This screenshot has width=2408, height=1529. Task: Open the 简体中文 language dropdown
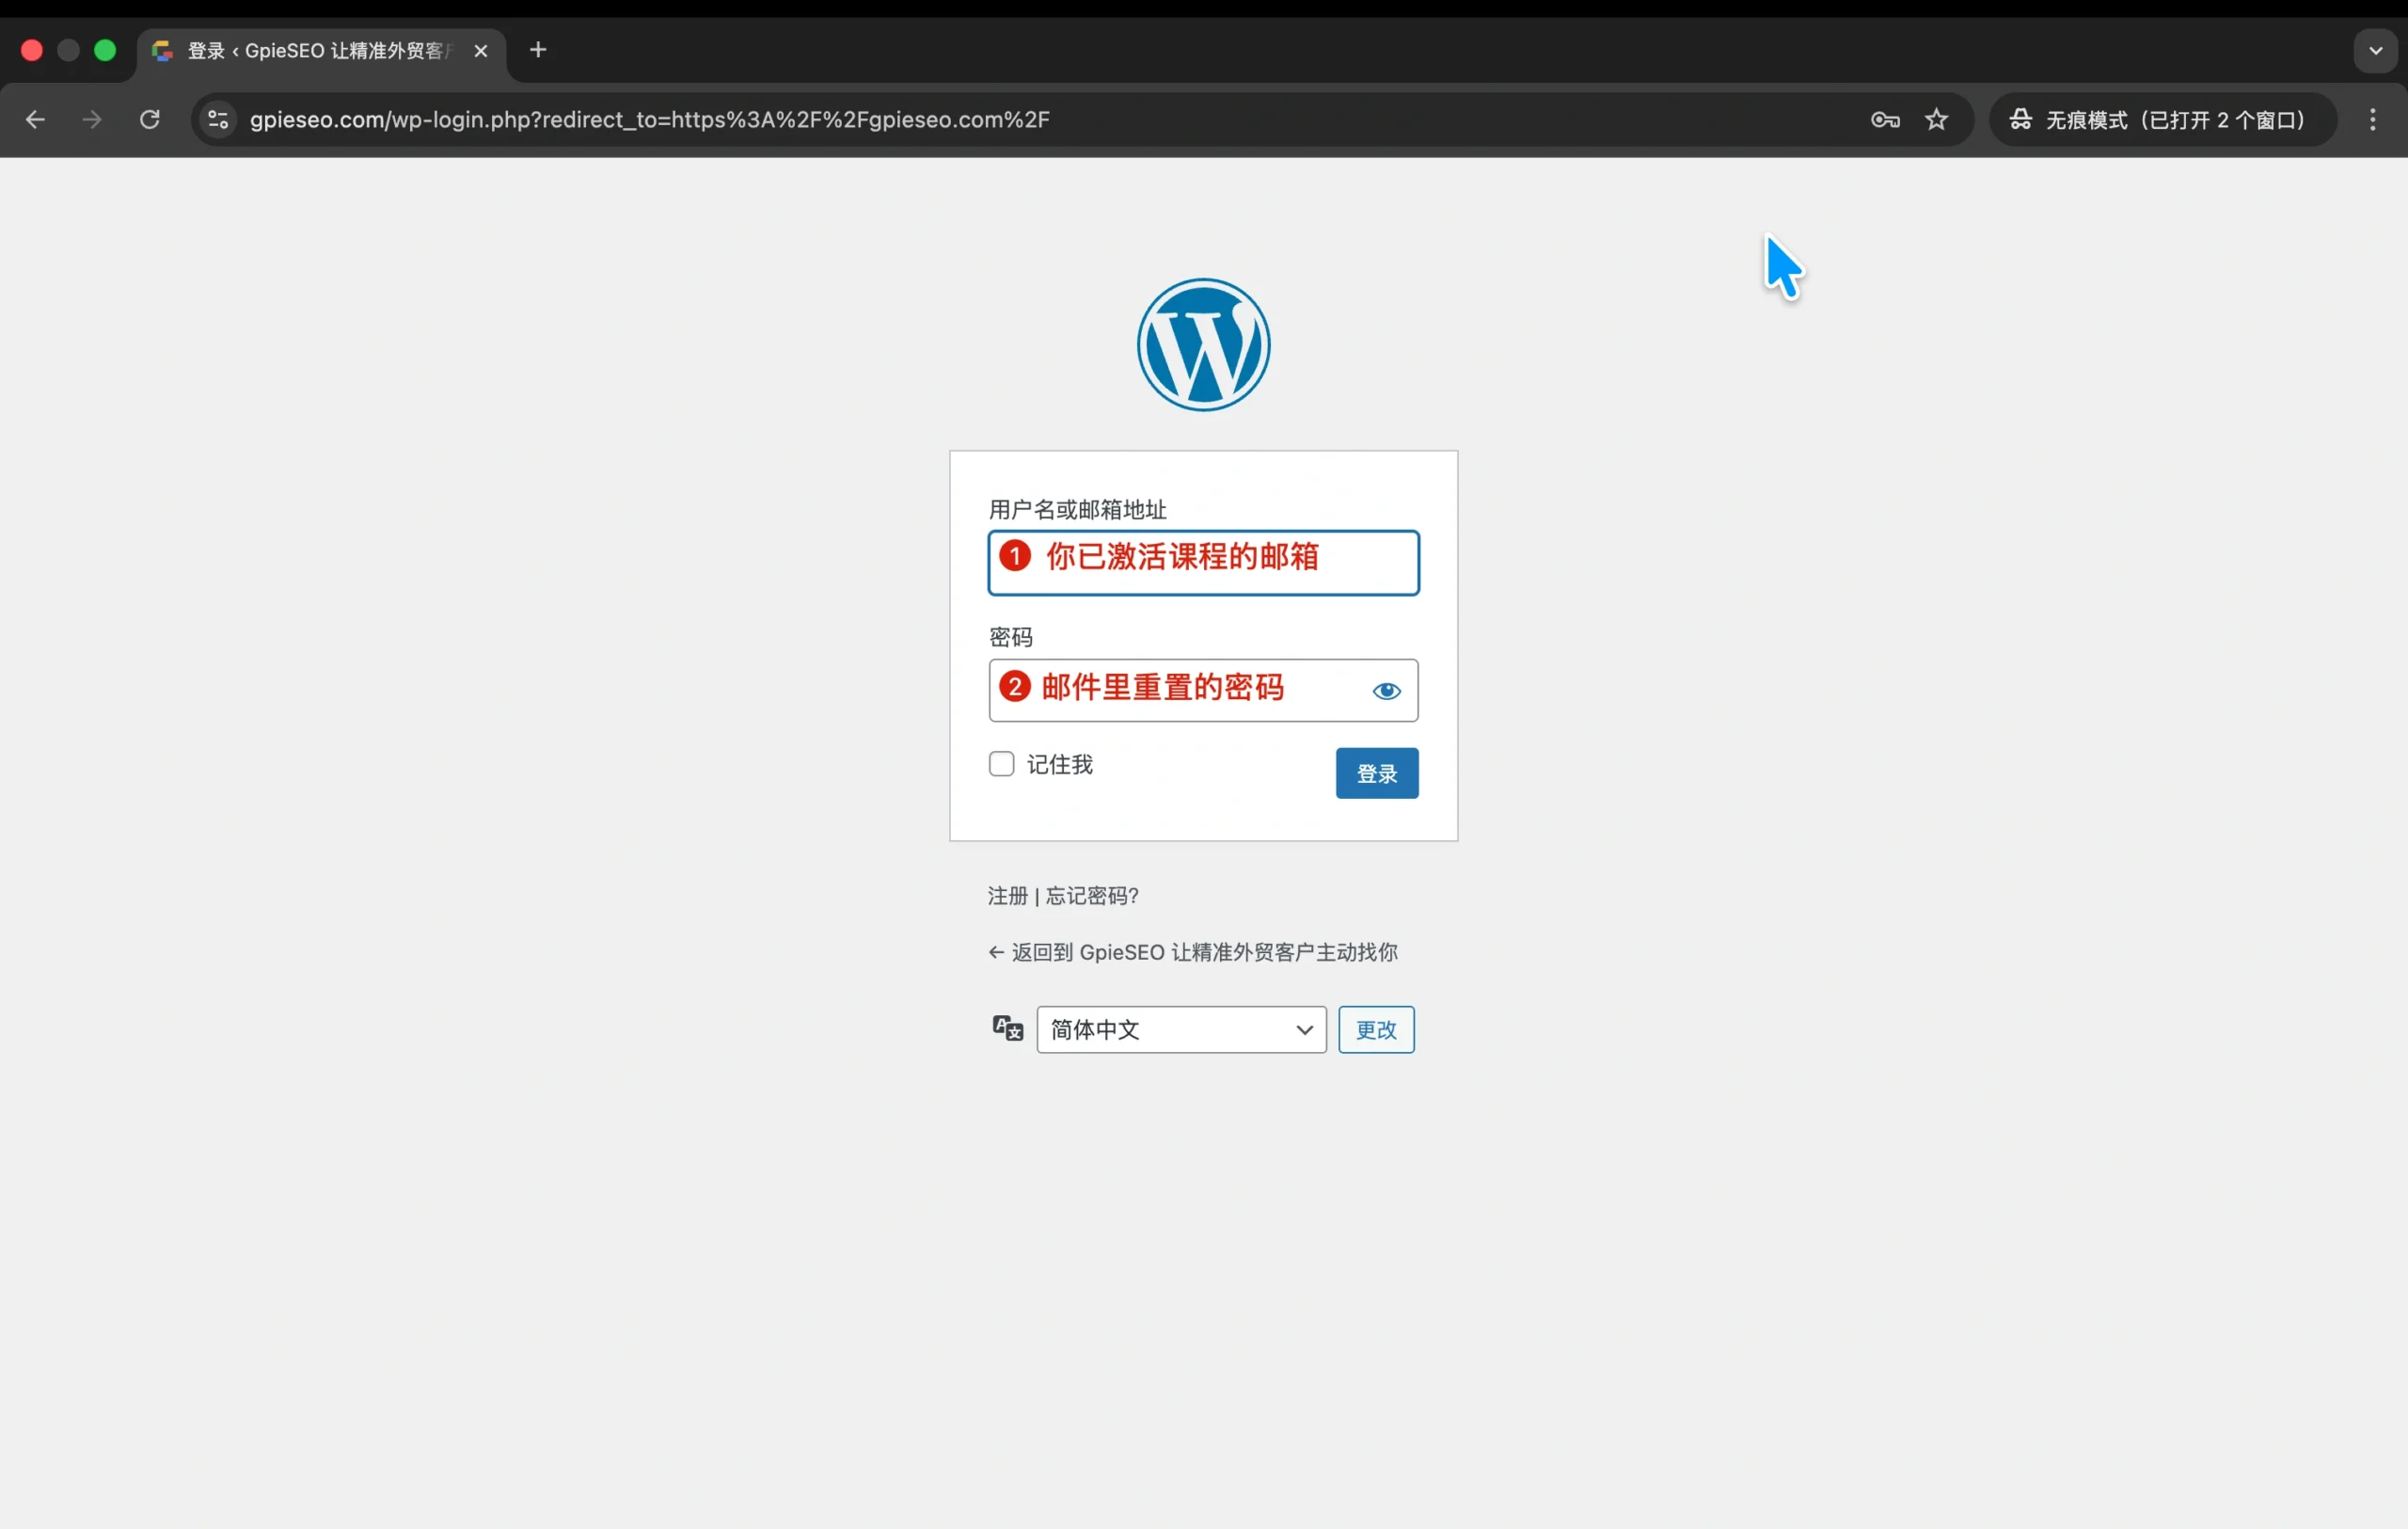point(1181,1029)
